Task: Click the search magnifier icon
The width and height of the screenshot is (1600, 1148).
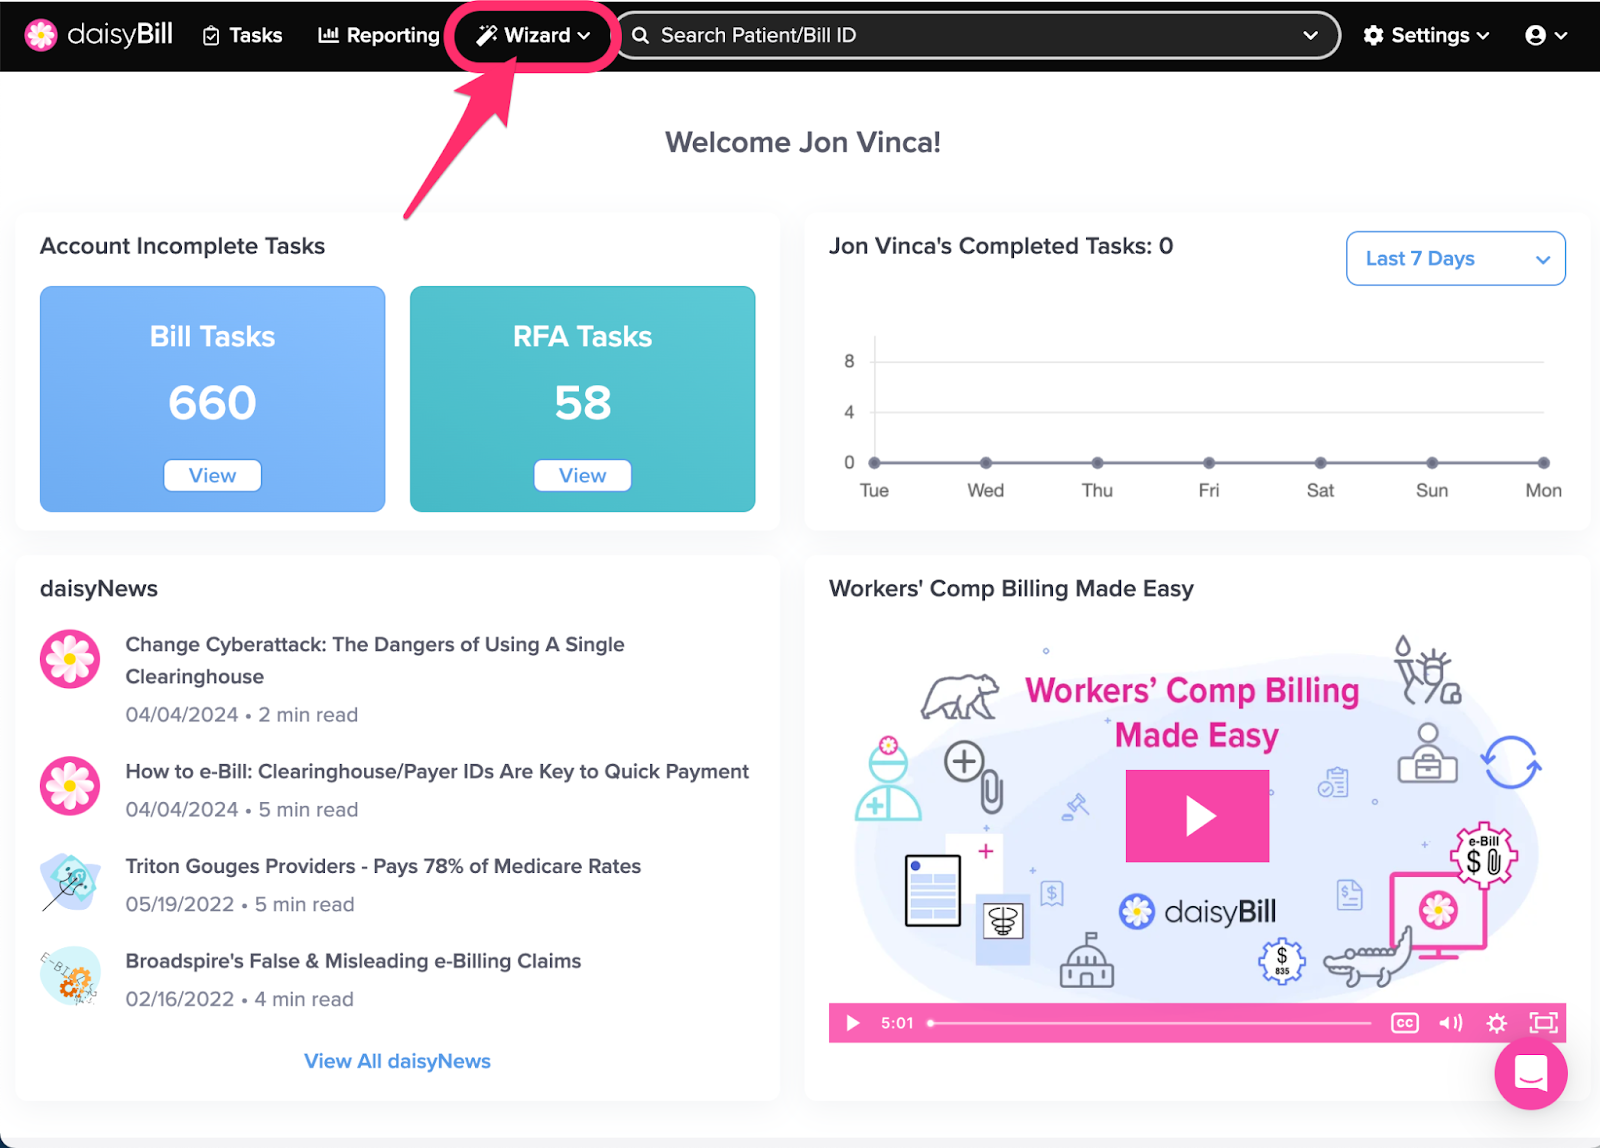Action: (x=640, y=35)
